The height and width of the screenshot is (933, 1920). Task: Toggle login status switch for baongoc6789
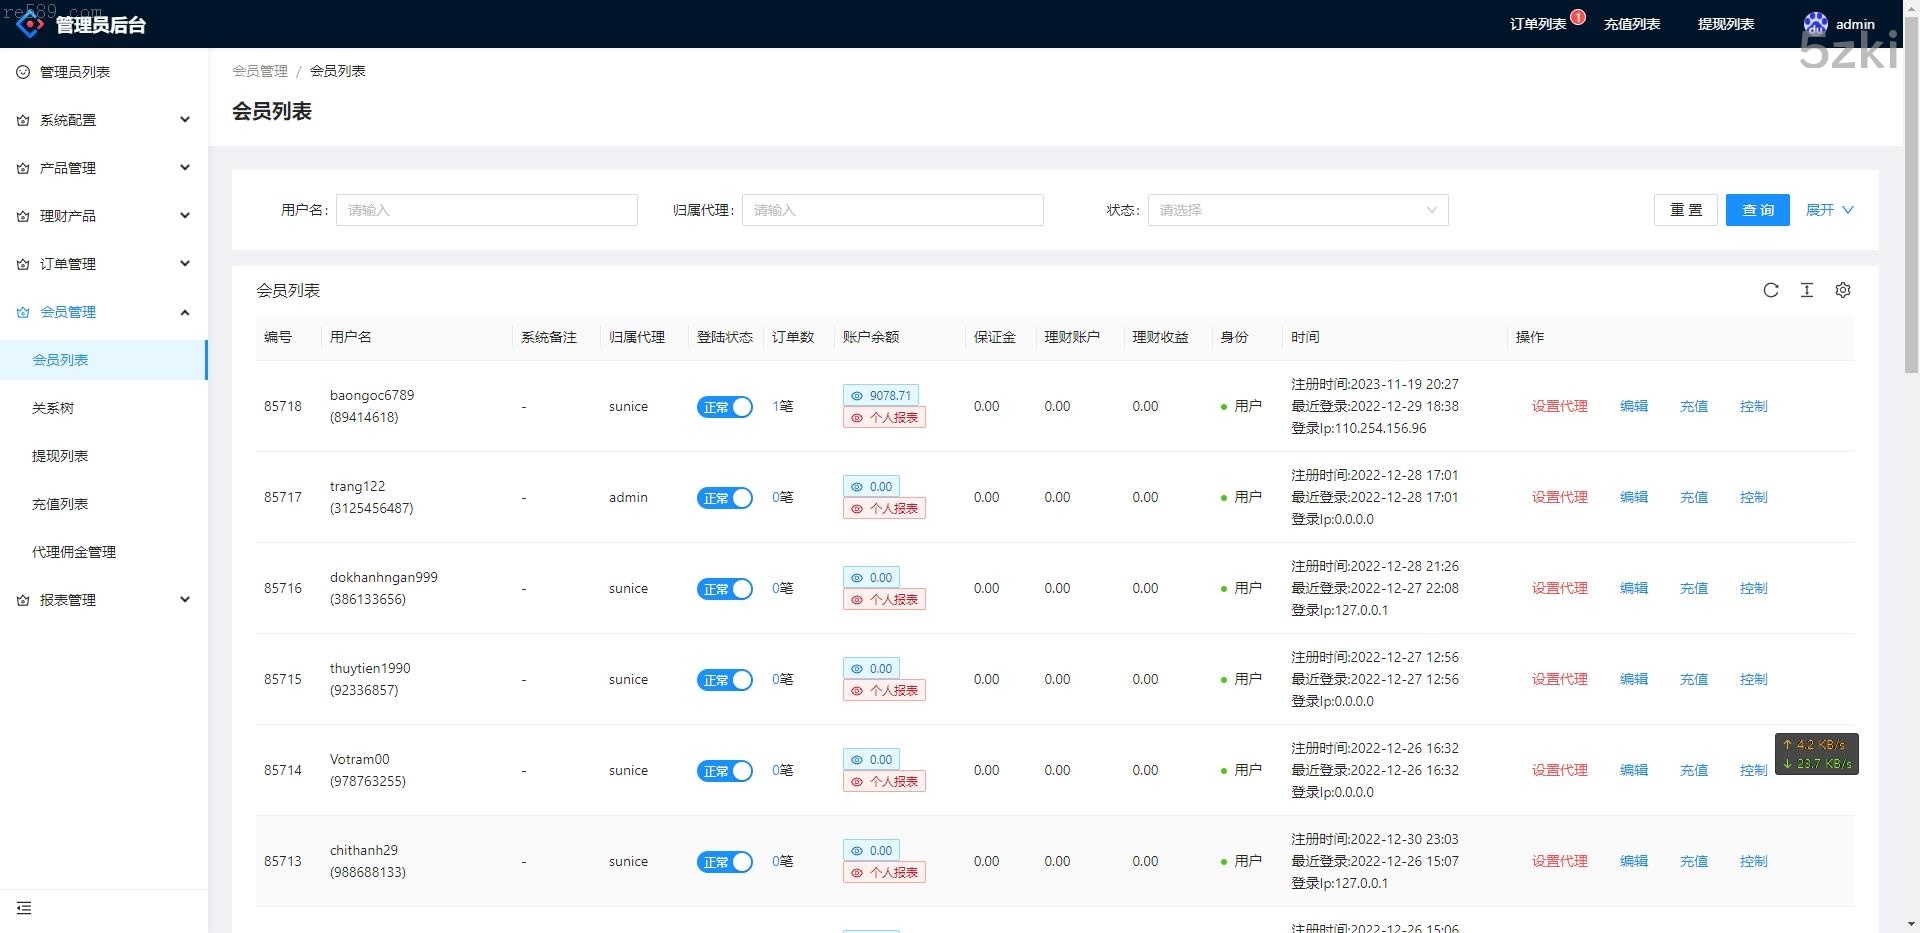coord(724,407)
